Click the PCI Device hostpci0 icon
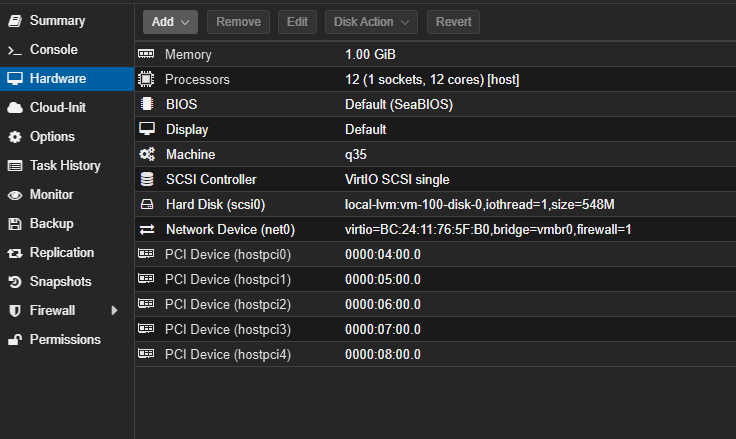 147,254
